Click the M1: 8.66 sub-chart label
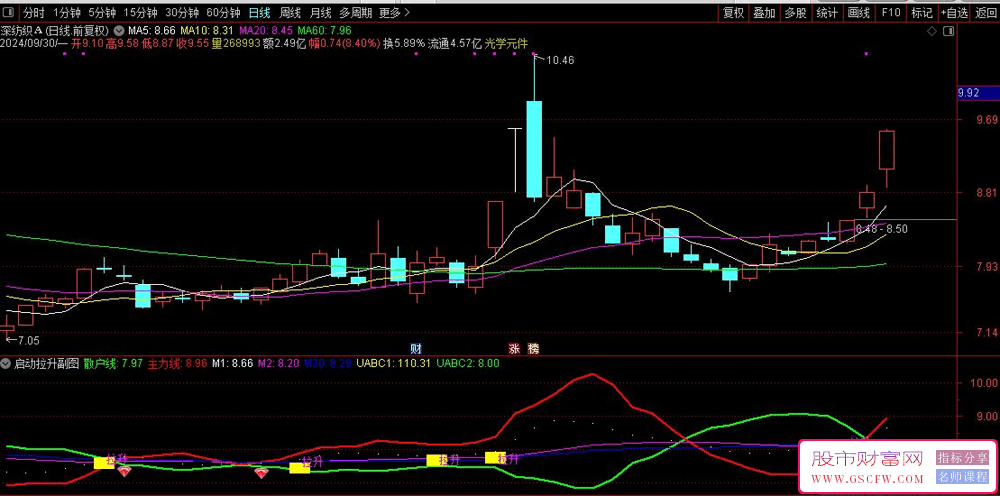1000x496 pixels. tap(232, 363)
